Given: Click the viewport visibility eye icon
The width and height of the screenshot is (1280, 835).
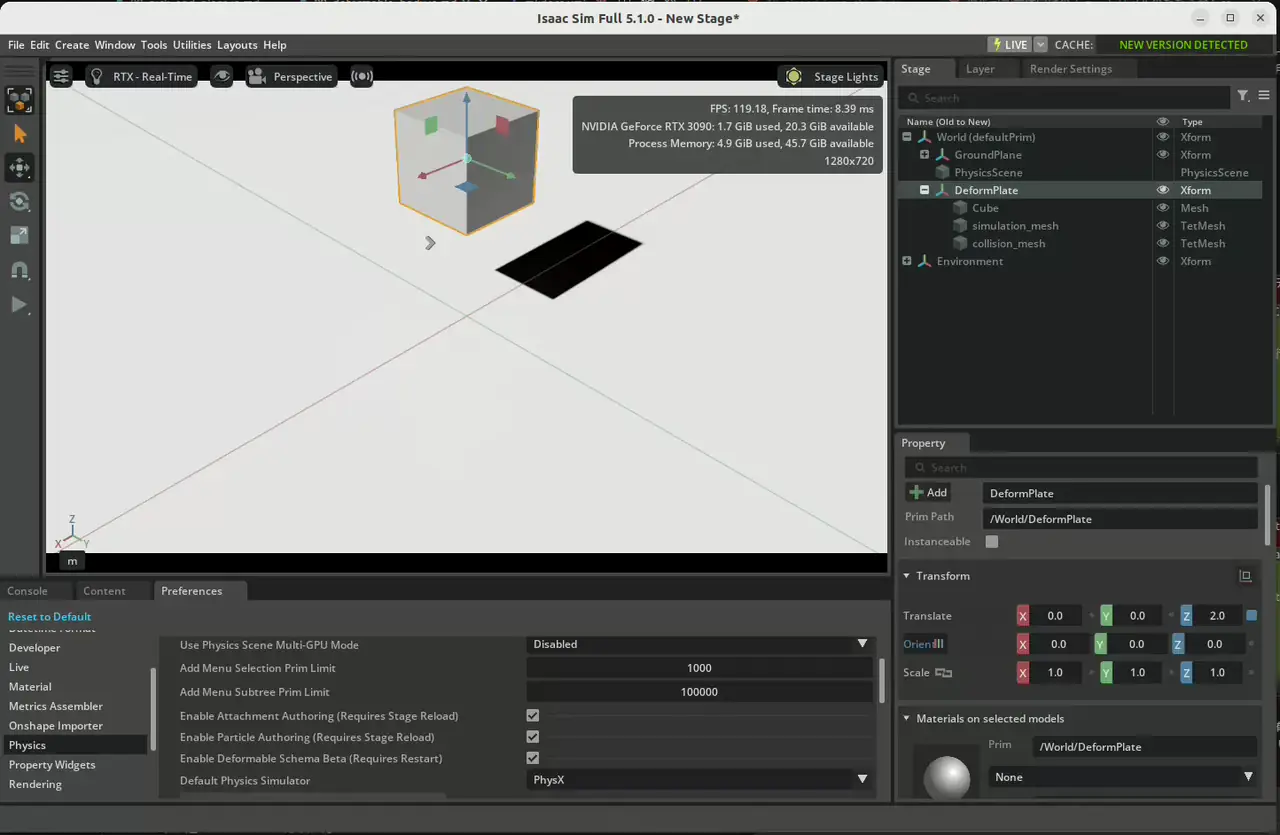Looking at the screenshot, I should tap(222, 76).
